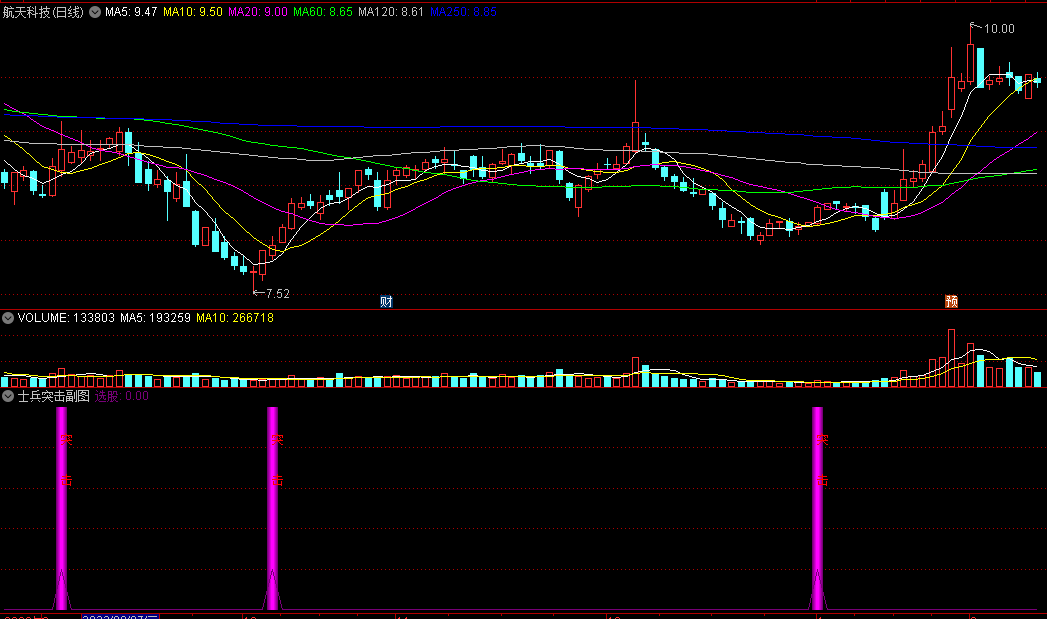1047x619 pixels.
Task: Click the tallest red volume bar
Action: click(952, 359)
